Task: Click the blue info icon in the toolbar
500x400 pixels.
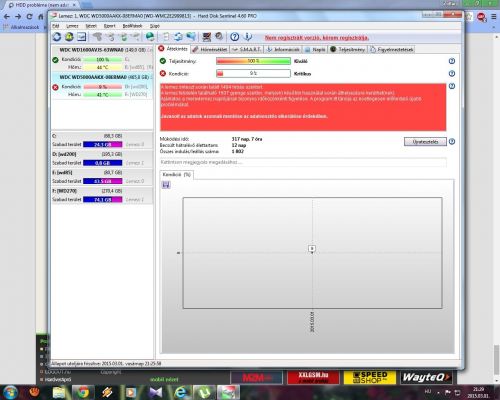Action: [247, 37]
